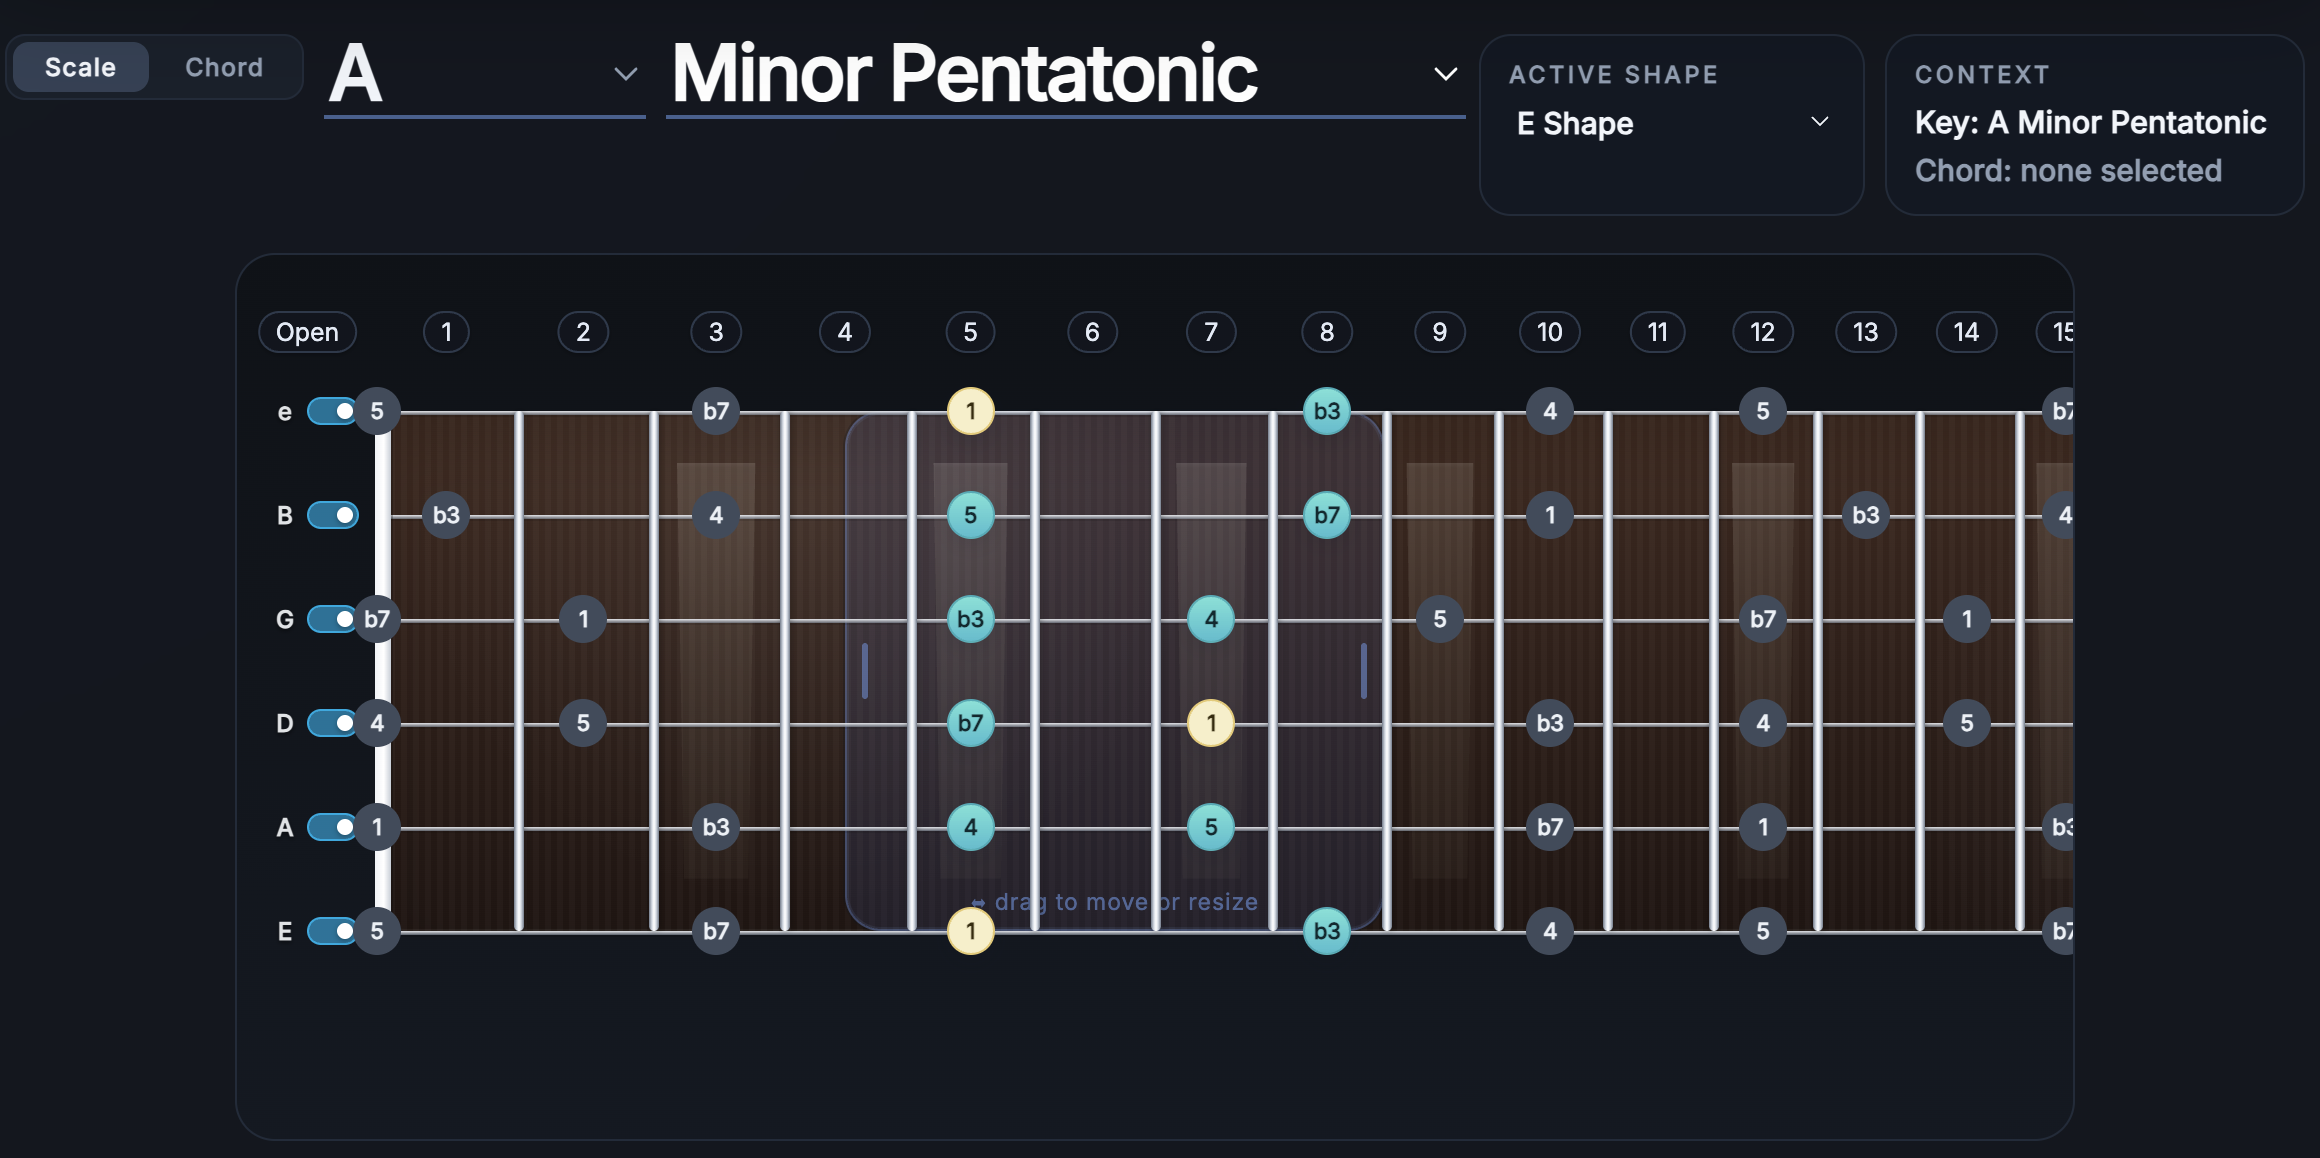The image size is (2320, 1158).
Task: Select open G string b7 note
Action: click(x=377, y=619)
